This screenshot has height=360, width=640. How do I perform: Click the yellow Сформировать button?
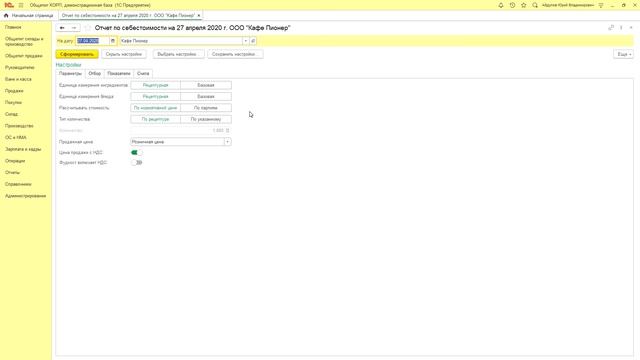click(x=77, y=54)
